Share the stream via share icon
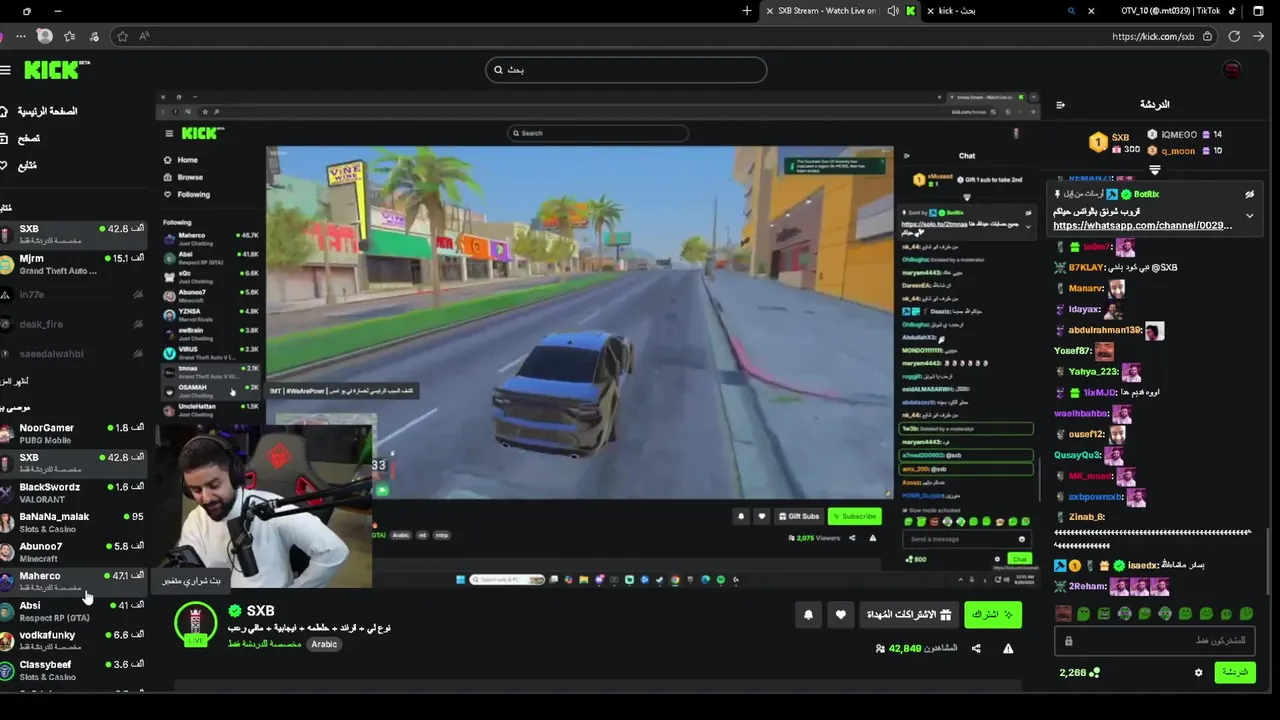 [976, 648]
